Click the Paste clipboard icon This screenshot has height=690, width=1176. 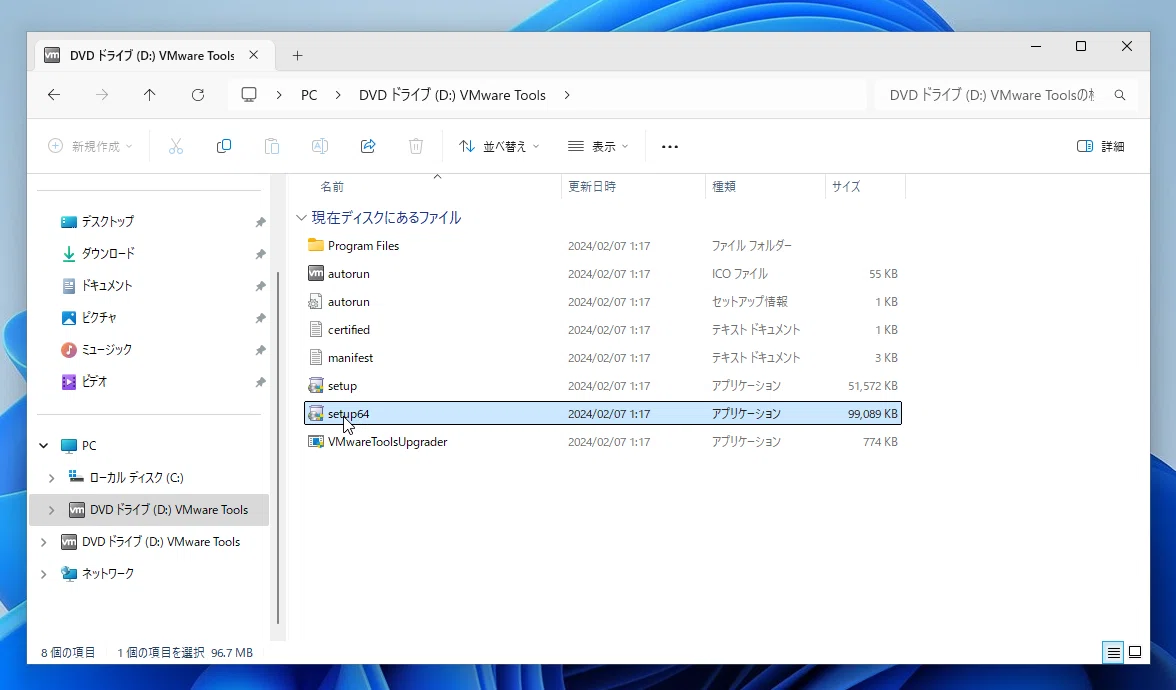tap(272, 146)
